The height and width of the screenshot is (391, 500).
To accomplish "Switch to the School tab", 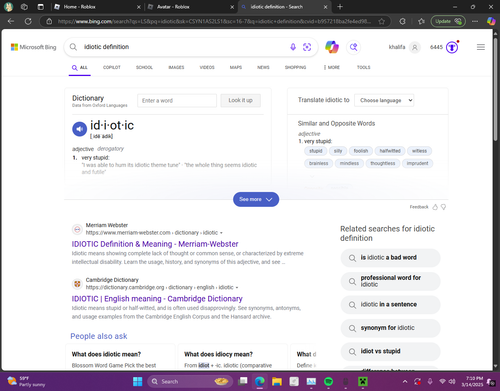I will tap(144, 67).
